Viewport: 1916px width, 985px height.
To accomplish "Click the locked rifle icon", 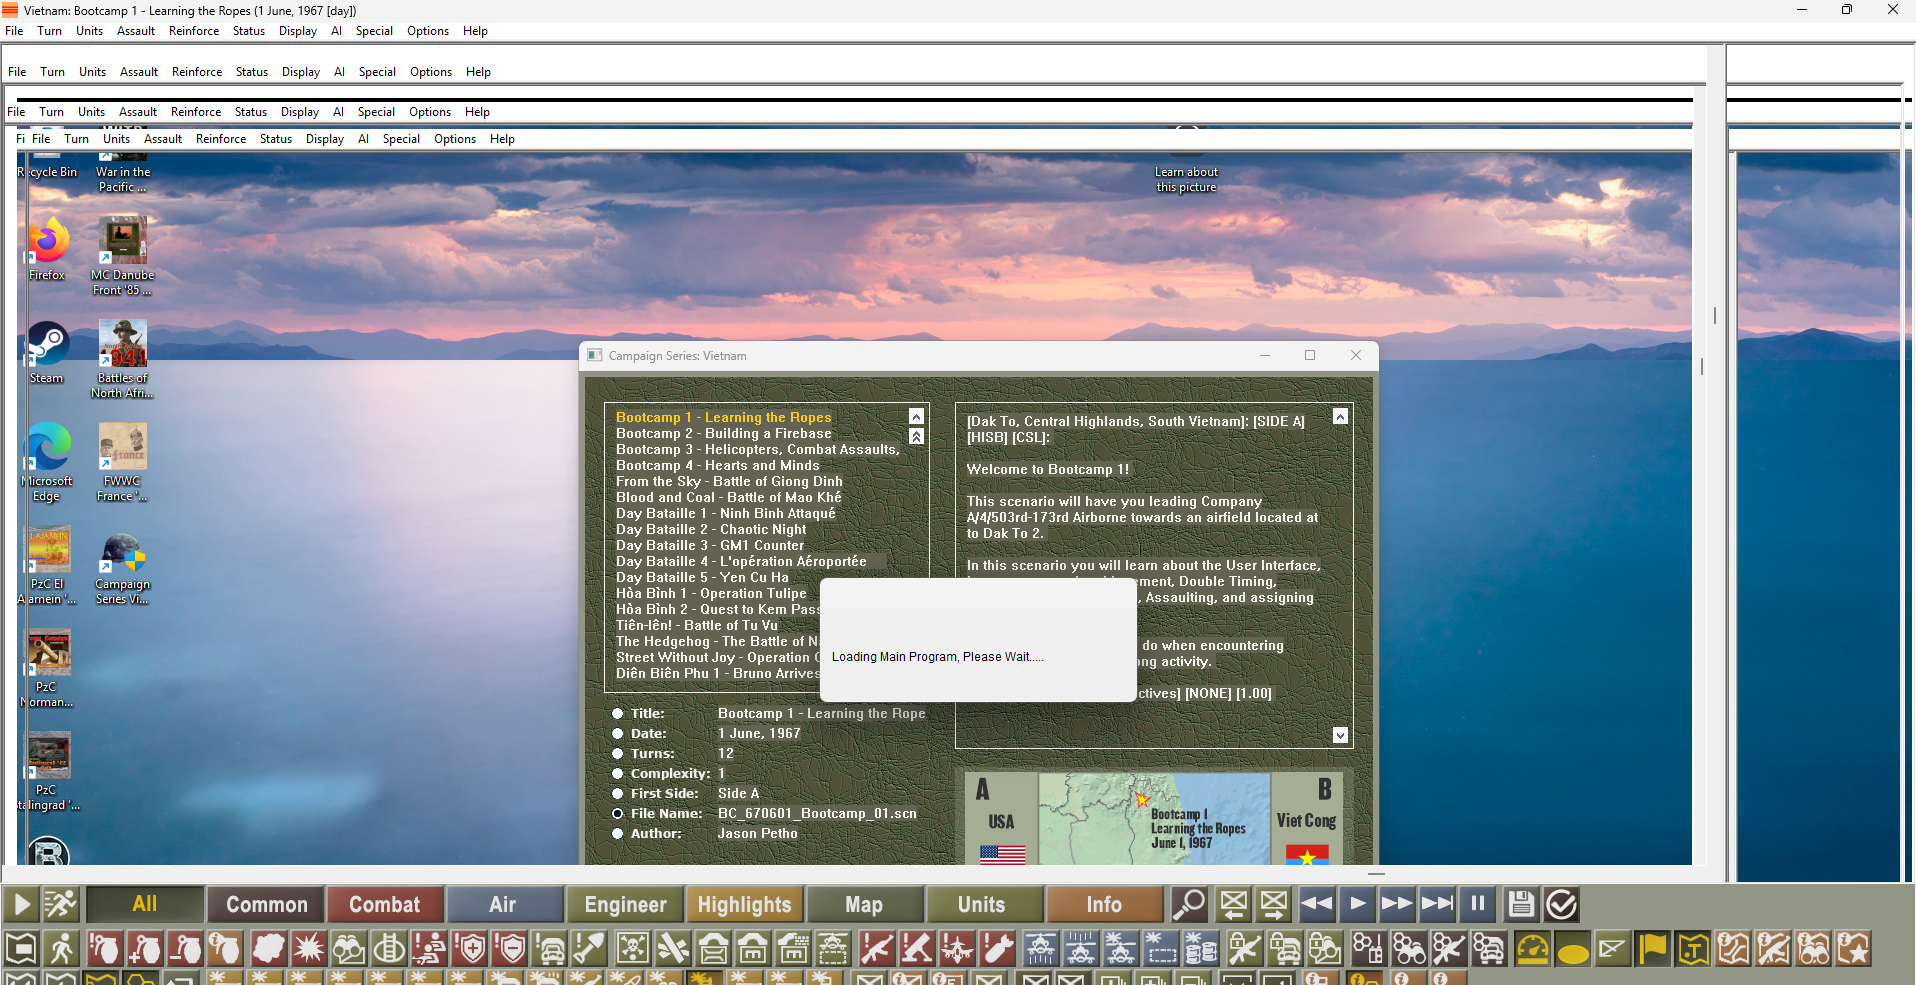I will [1244, 948].
